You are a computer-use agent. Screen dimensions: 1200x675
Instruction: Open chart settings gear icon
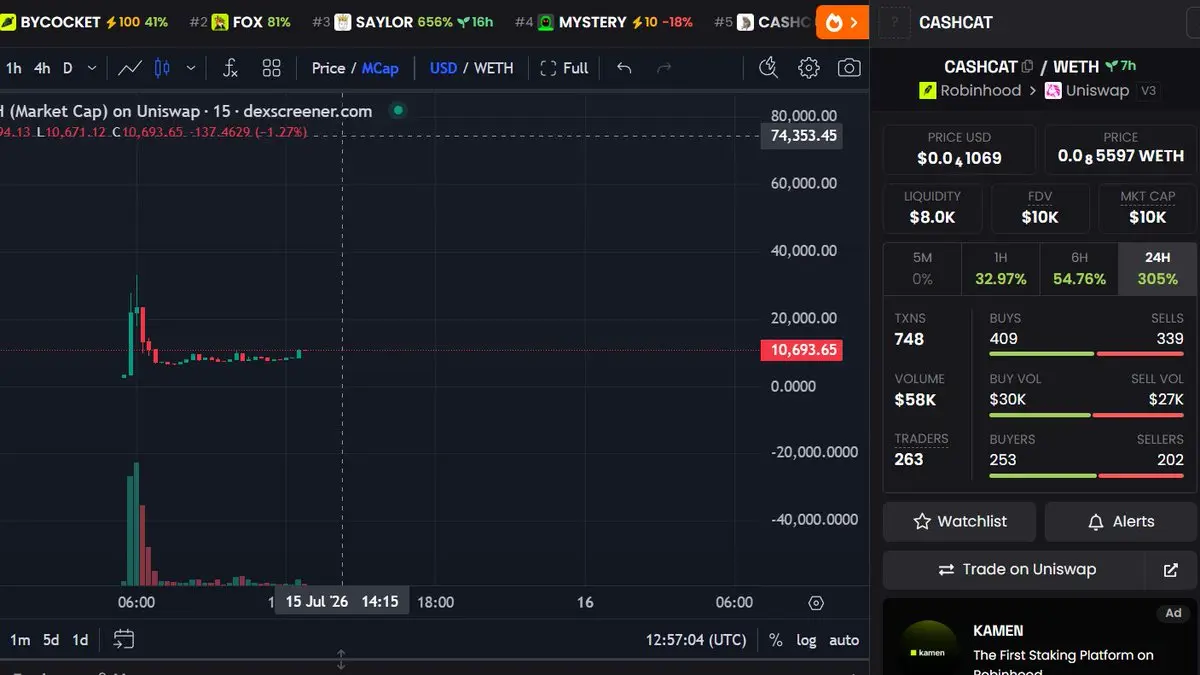809,68
